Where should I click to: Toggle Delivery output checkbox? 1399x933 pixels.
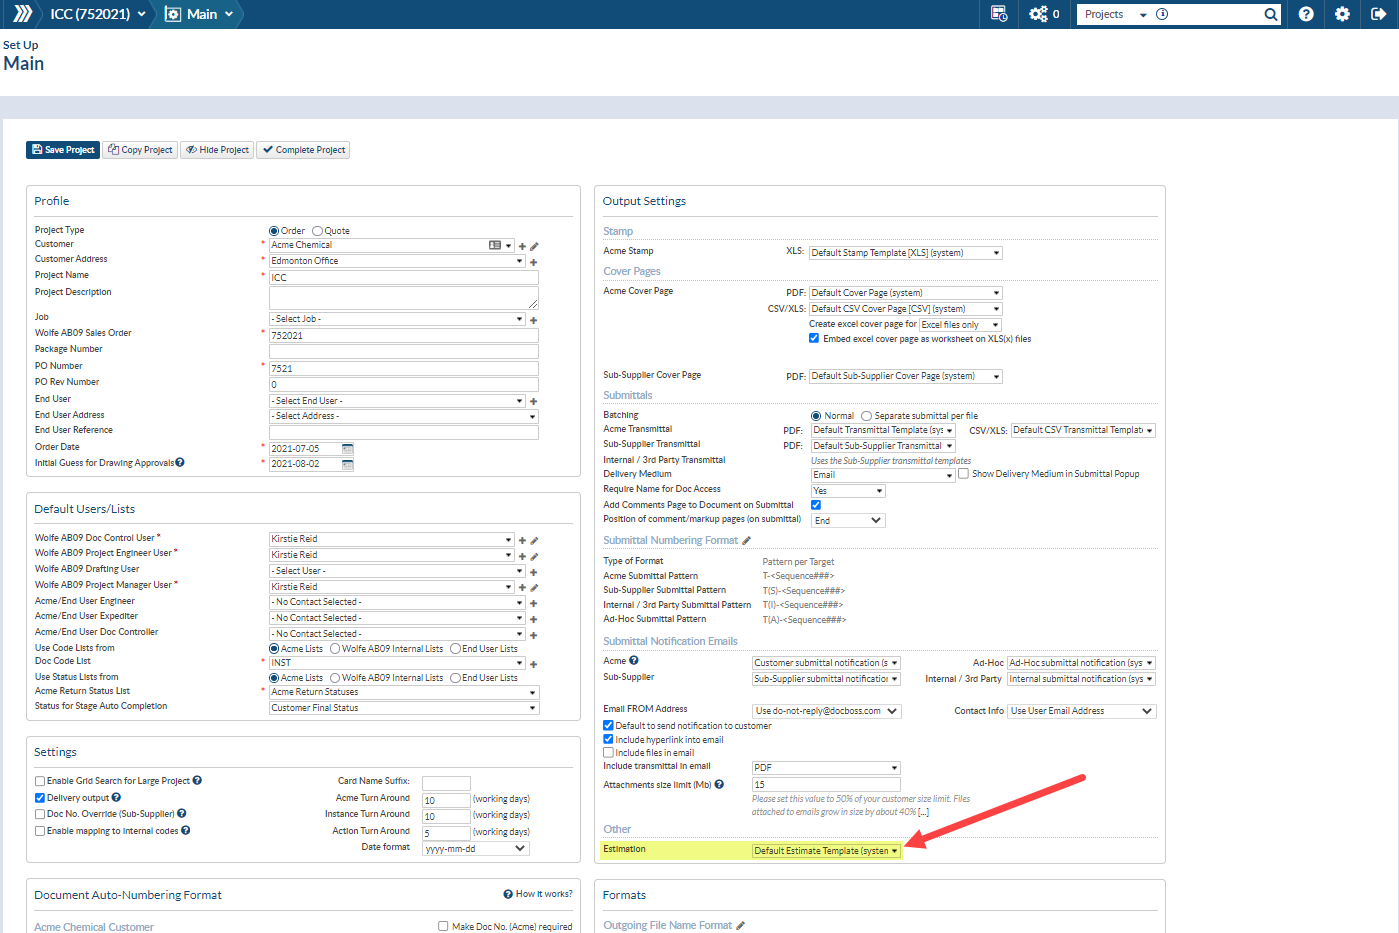[40, 798]
